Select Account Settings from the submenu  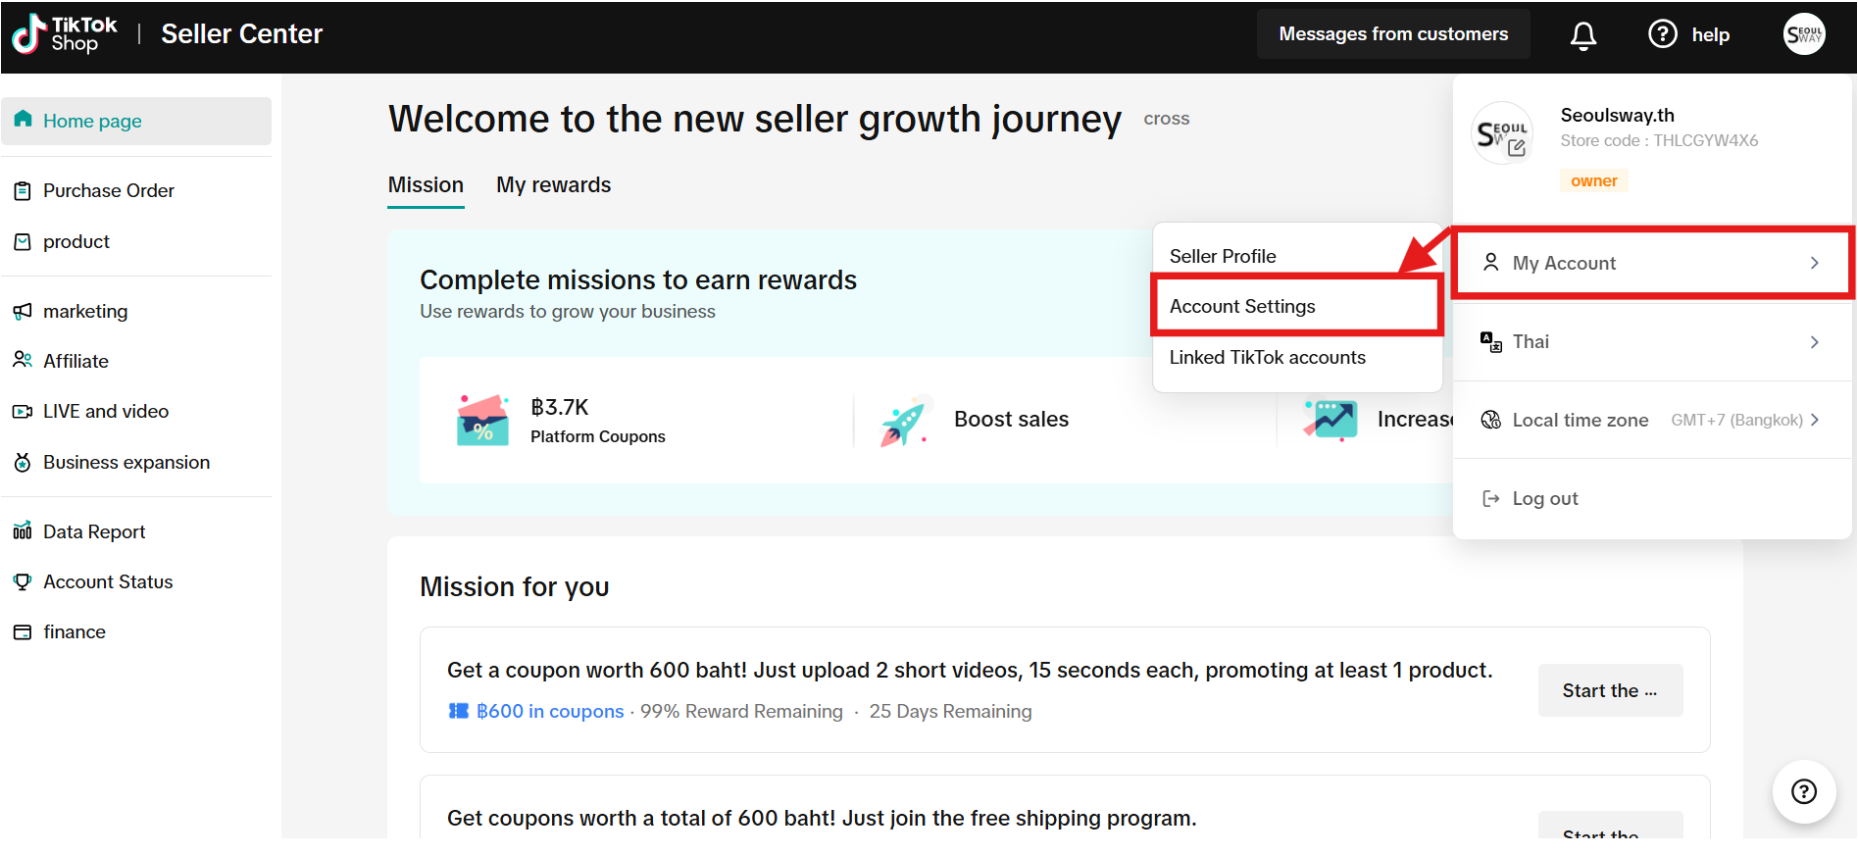1243,307
